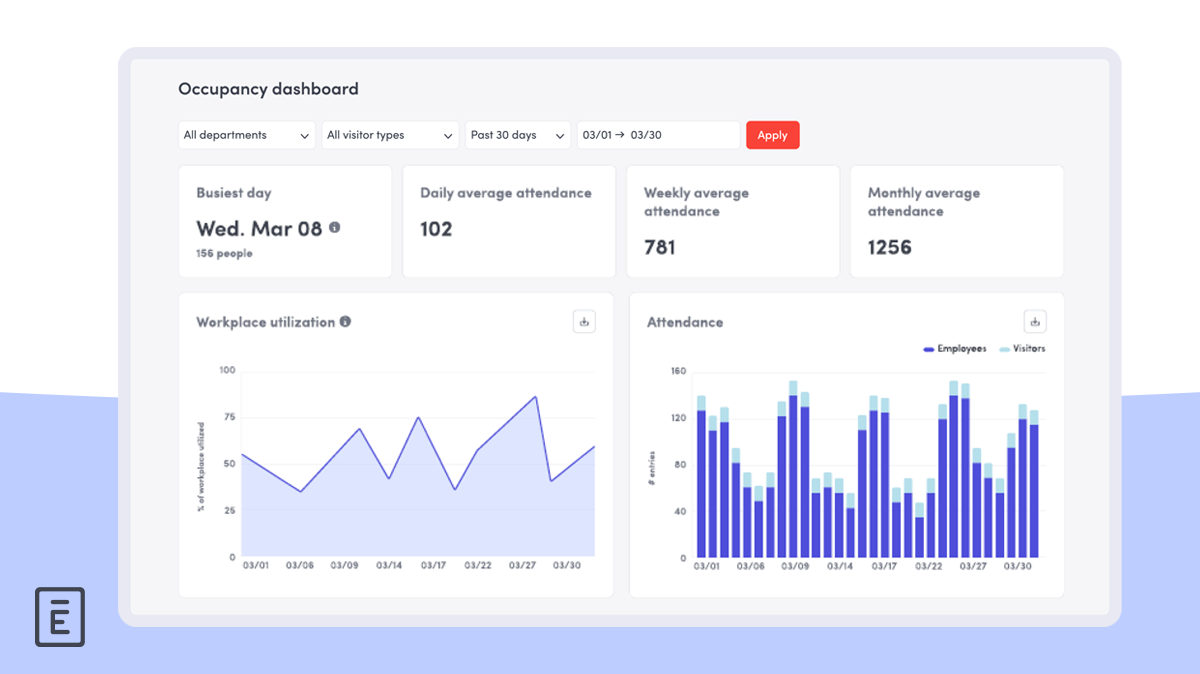Click the company logo in the bottom-left corner

[x=59, y=617]
